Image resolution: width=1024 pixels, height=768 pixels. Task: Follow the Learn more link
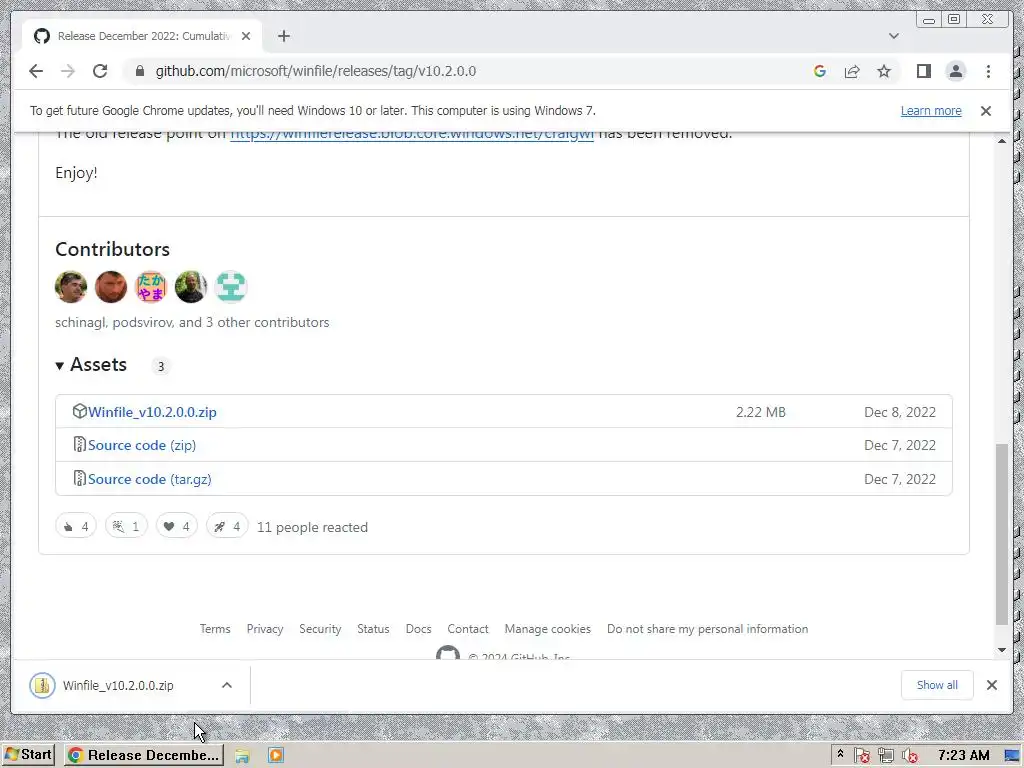[931, 111]
